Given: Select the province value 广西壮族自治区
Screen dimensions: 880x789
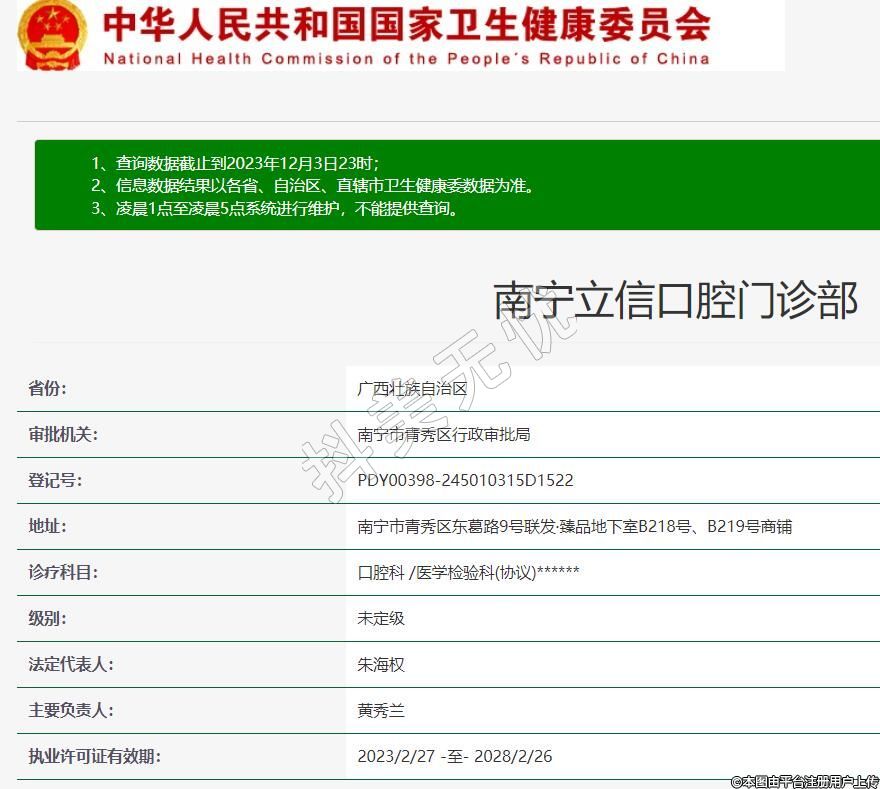Looking at the screenshot, I should tap(412, 389).
